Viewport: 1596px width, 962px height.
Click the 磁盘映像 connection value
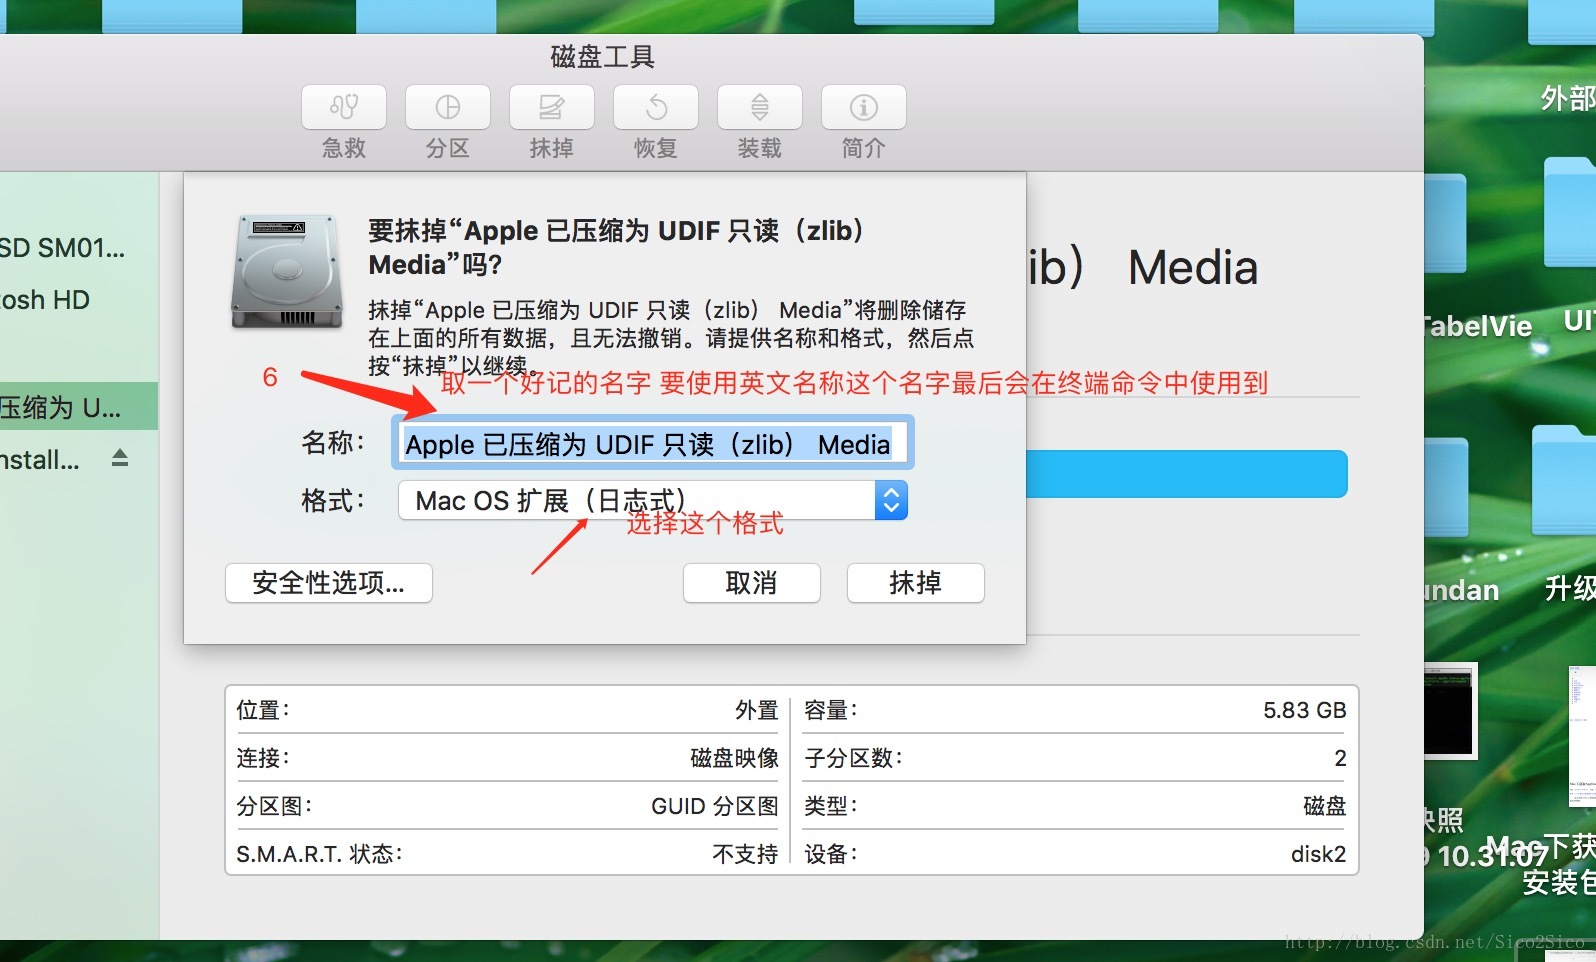click(x=735, y=758)
